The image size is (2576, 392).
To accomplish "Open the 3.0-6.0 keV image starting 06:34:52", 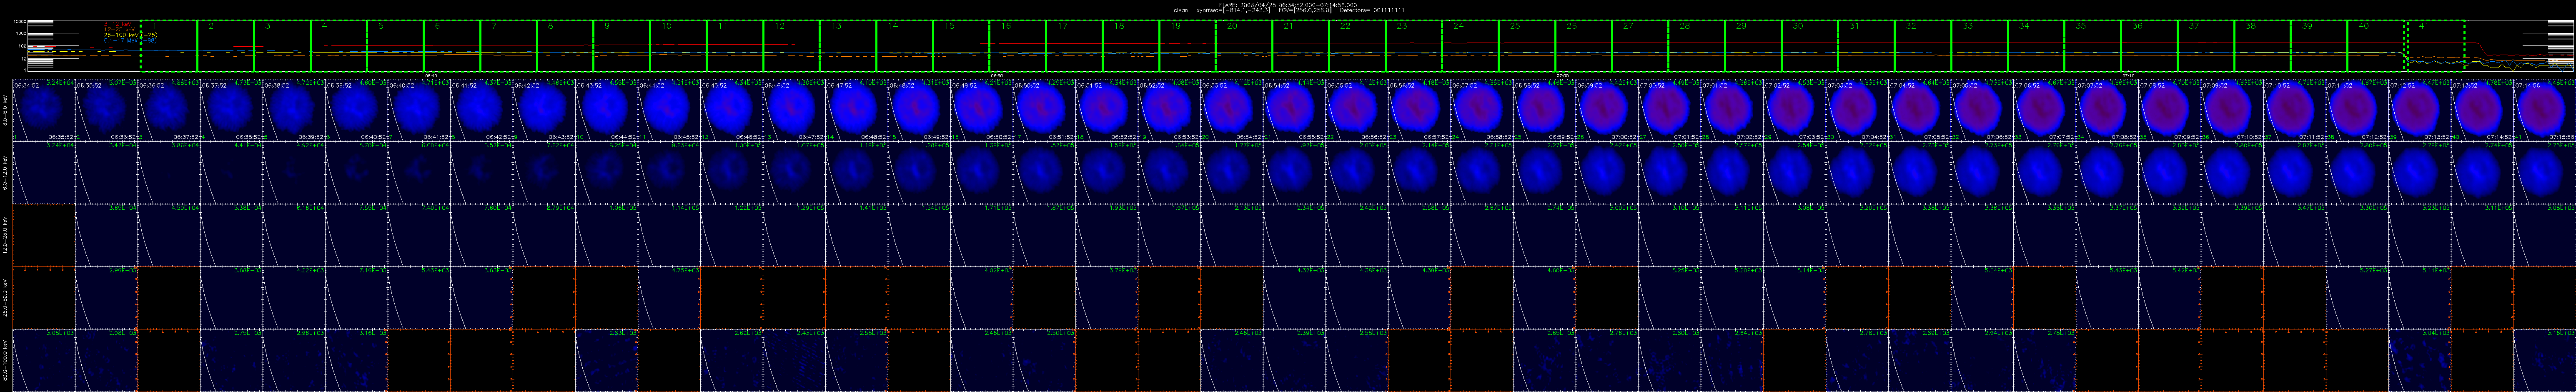I will (44, 110).
